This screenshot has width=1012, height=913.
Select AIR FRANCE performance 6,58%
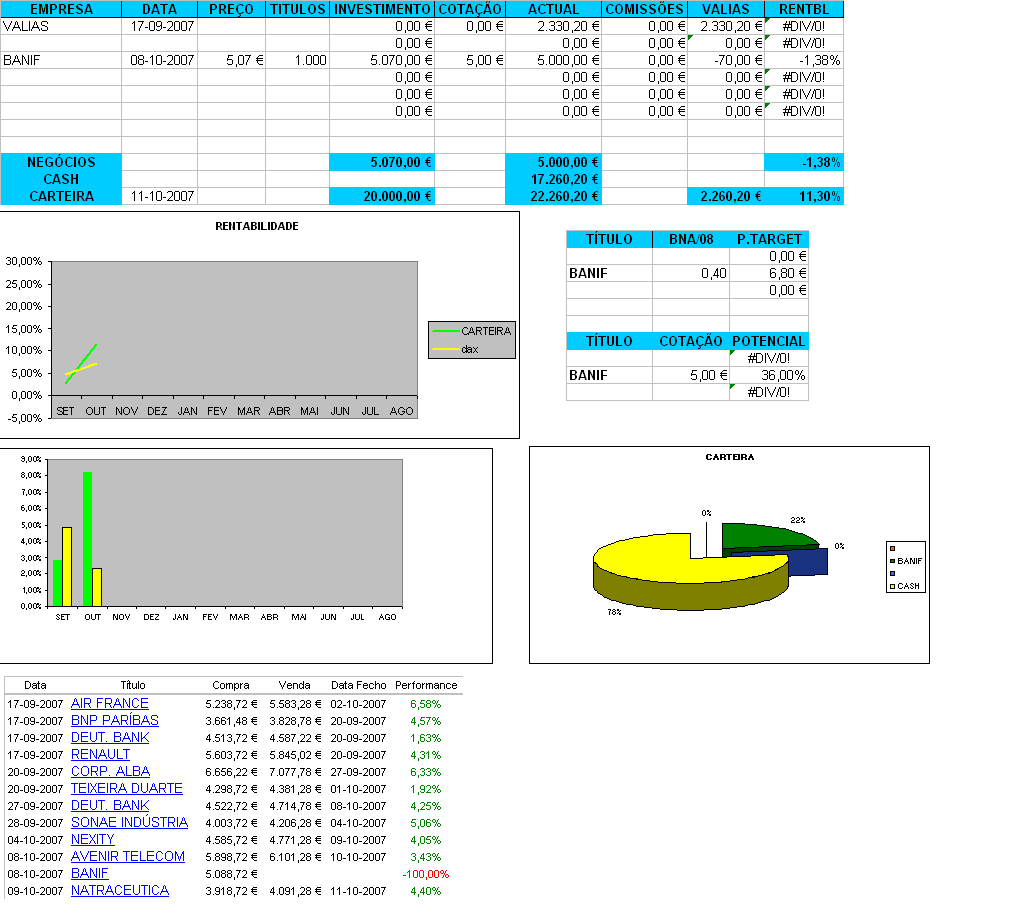tap(425, 704)
